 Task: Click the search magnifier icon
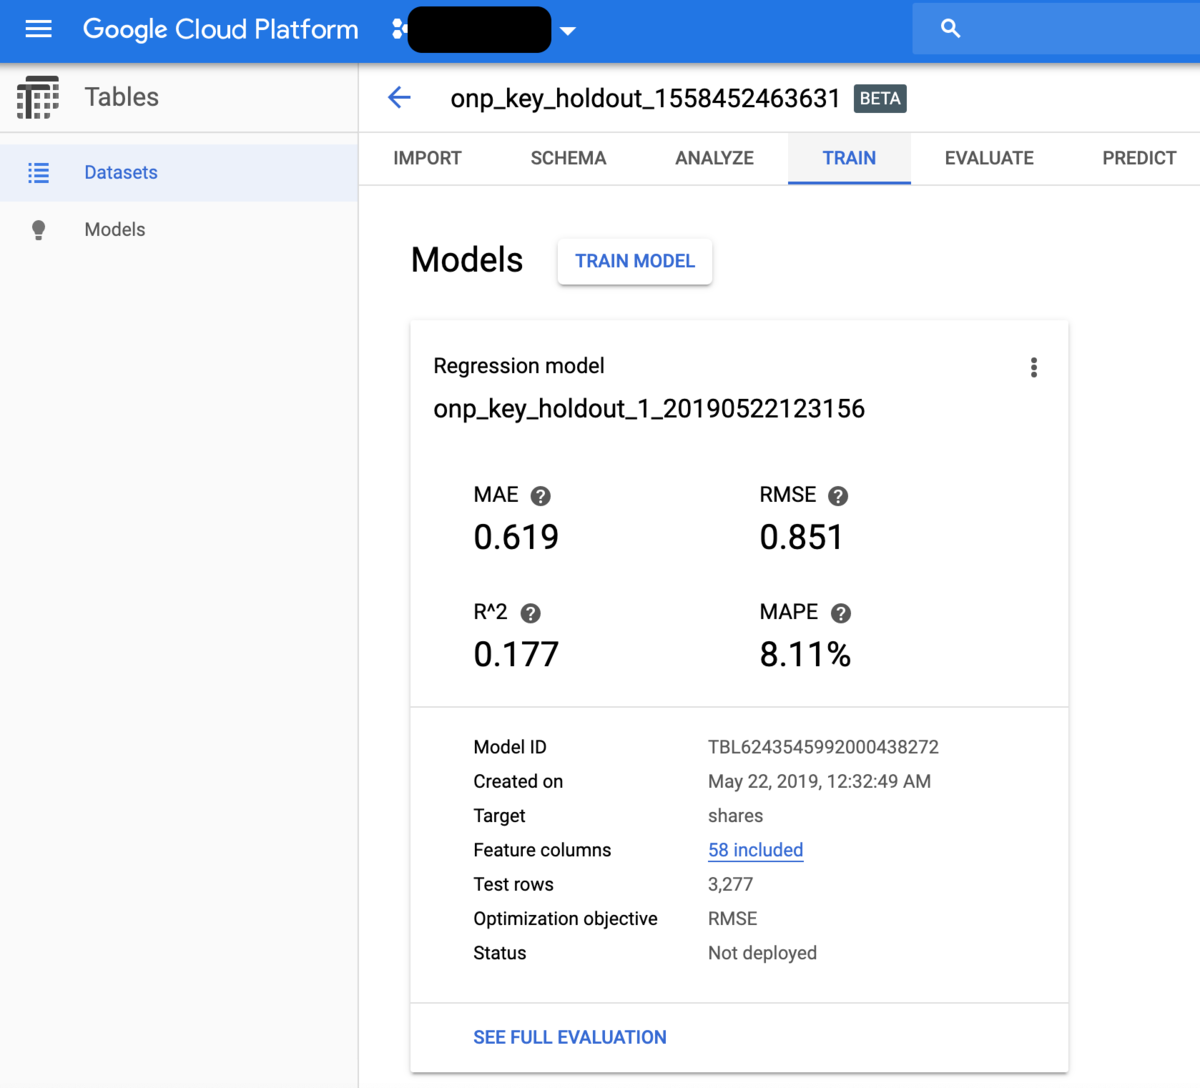pos(950,29)
